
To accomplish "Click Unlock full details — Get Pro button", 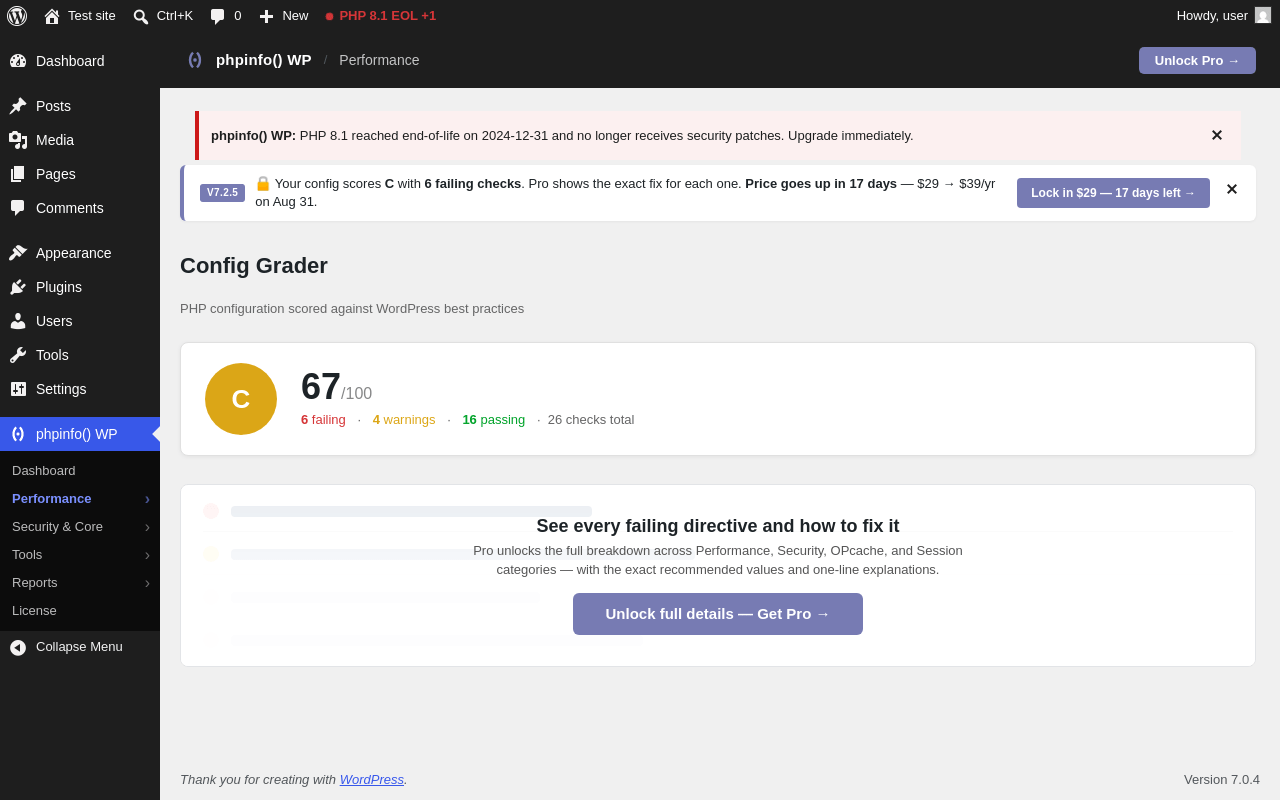I will [718, 614].
